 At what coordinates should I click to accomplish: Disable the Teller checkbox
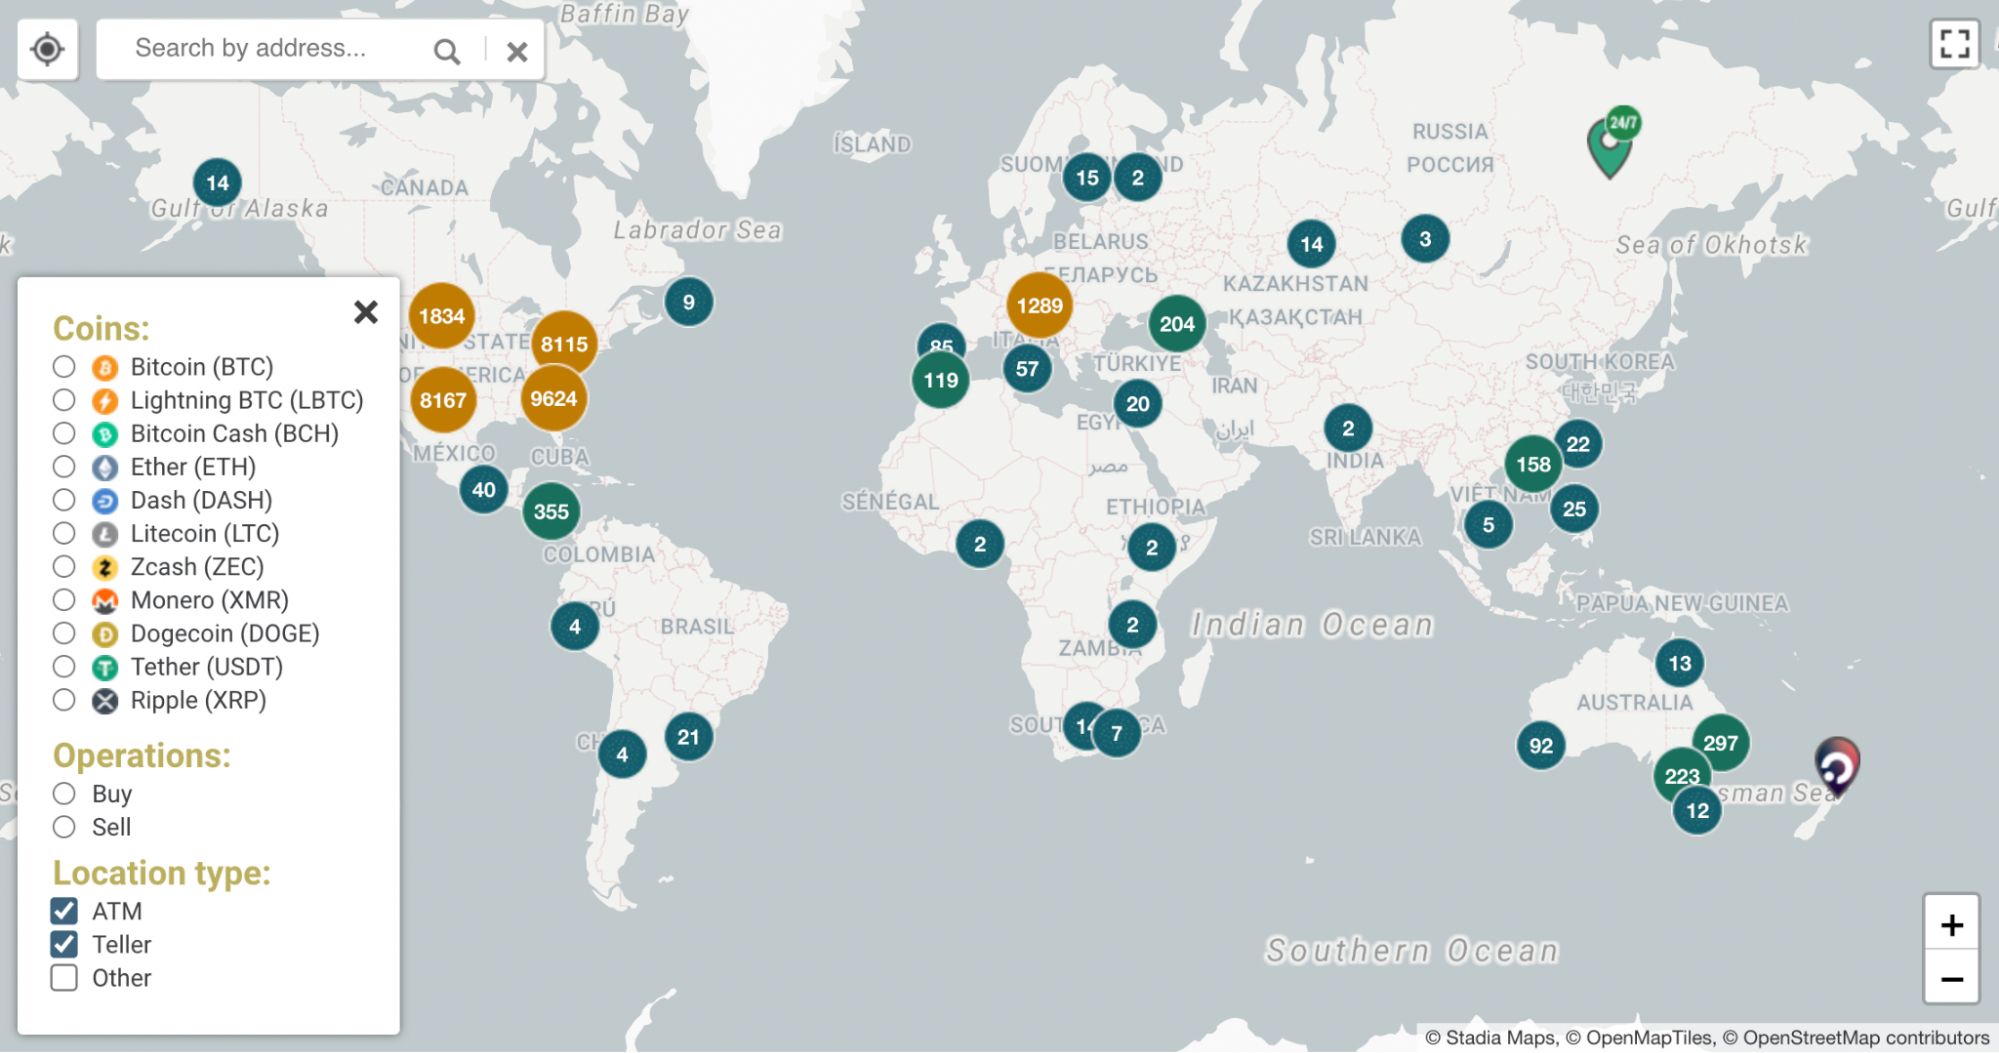point(64,944)
